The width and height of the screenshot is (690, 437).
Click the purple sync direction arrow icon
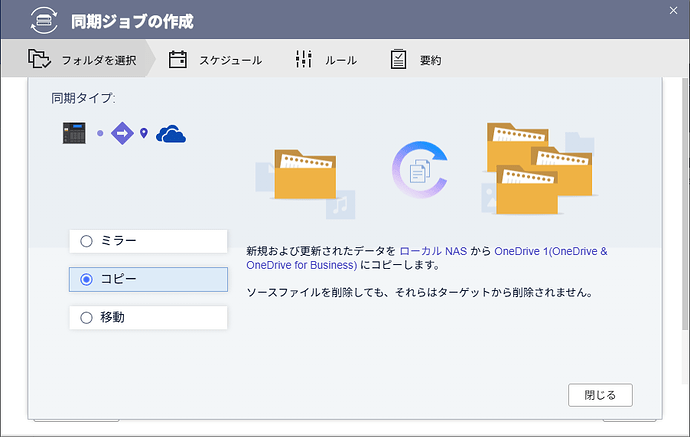pyautogui.click(x=122, y=133)
